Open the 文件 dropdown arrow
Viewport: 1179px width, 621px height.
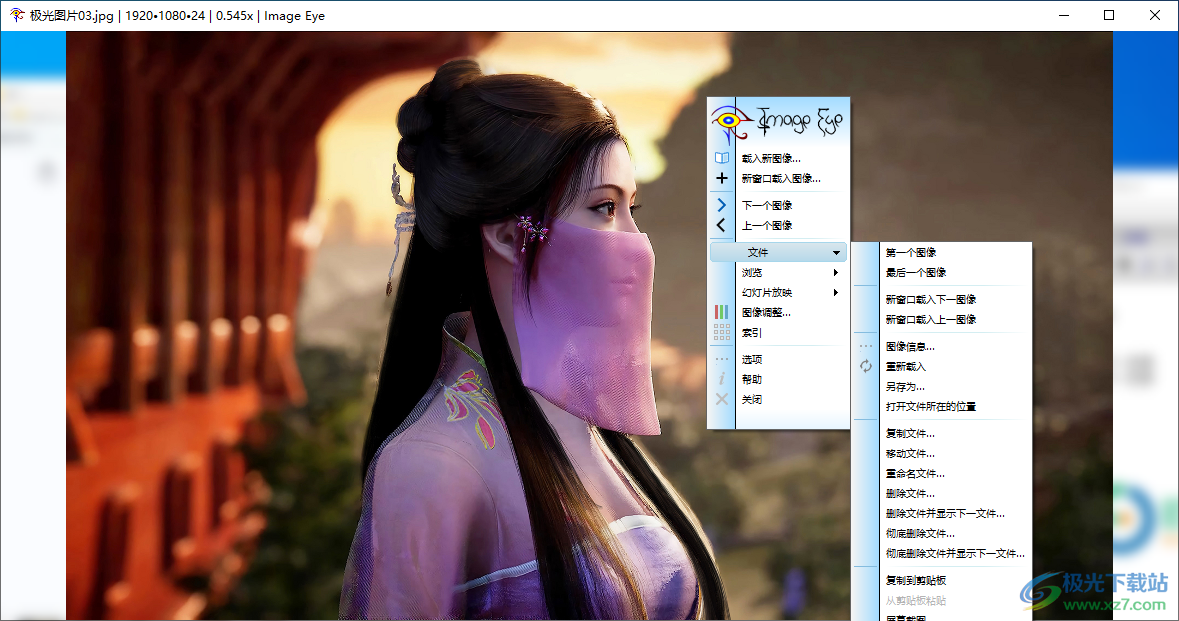pos(836,252)
